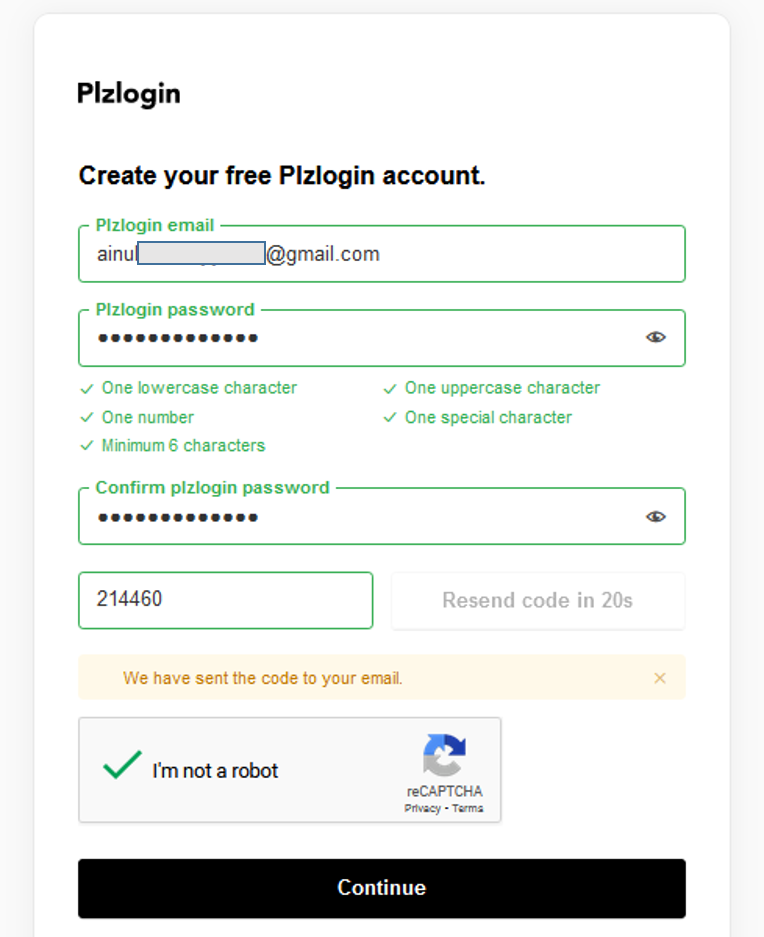764x937 pixels.
Task: Reveal the confirm password via eye icon
Action: [655, 516]
